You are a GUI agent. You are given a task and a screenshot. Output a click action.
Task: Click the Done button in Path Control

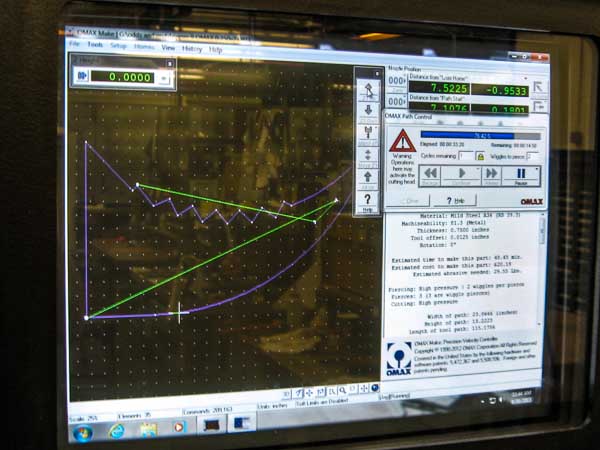tap(409, 200)
